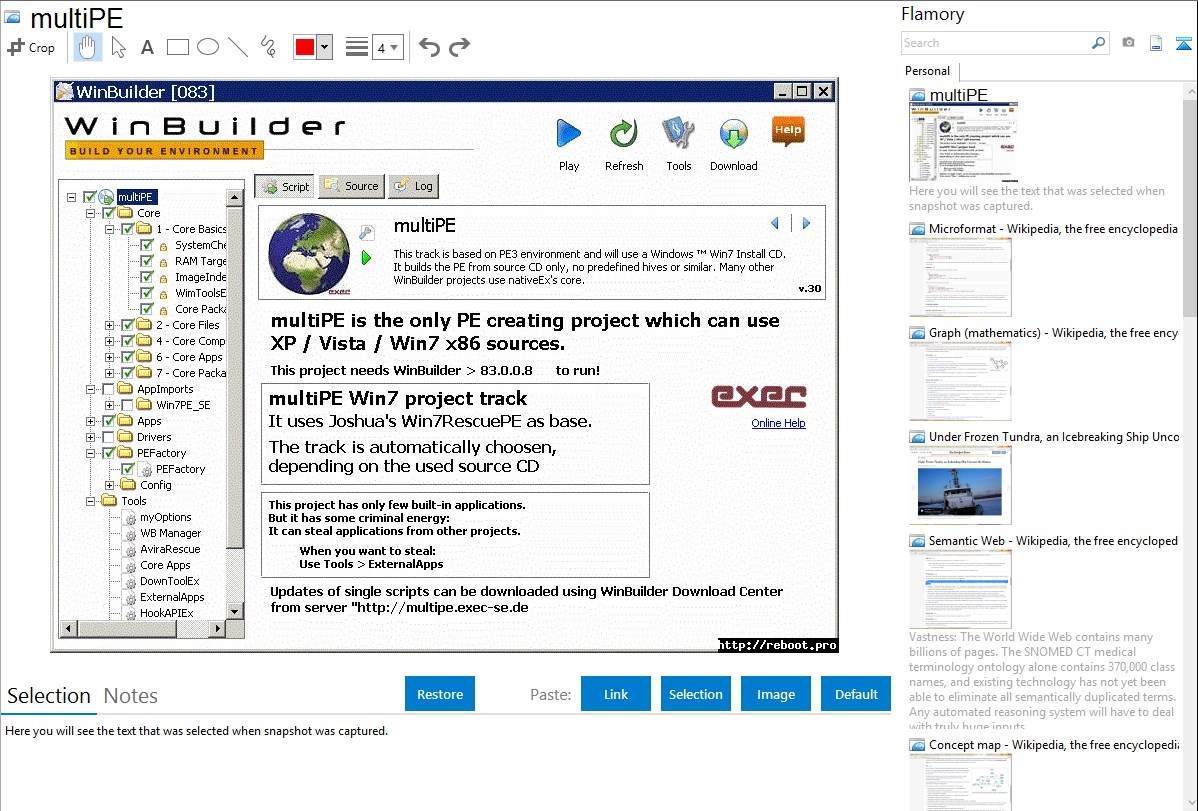Enable the Win7PE_SE checkbox
This screenshot has height=811, width=1198.
128,405
